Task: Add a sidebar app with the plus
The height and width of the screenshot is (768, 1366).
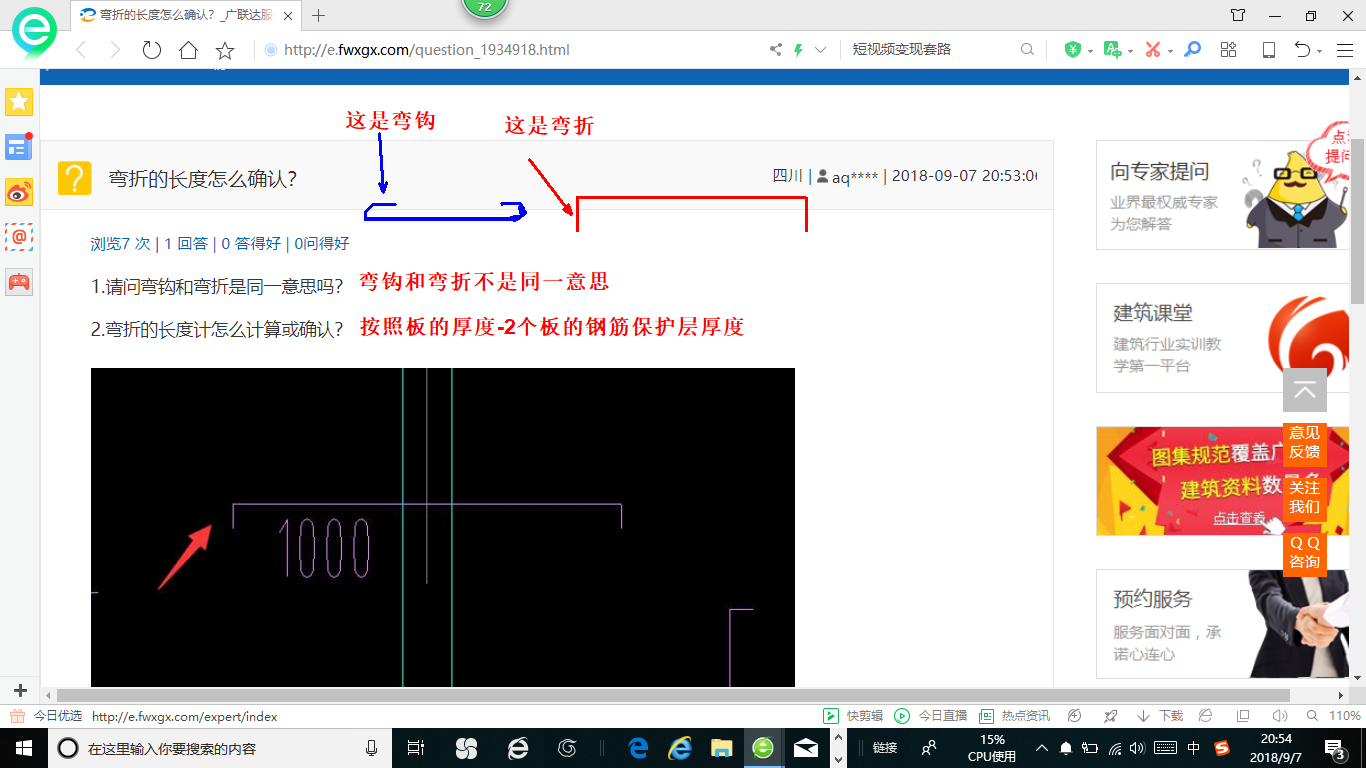Action: click(x=20, y=690)
